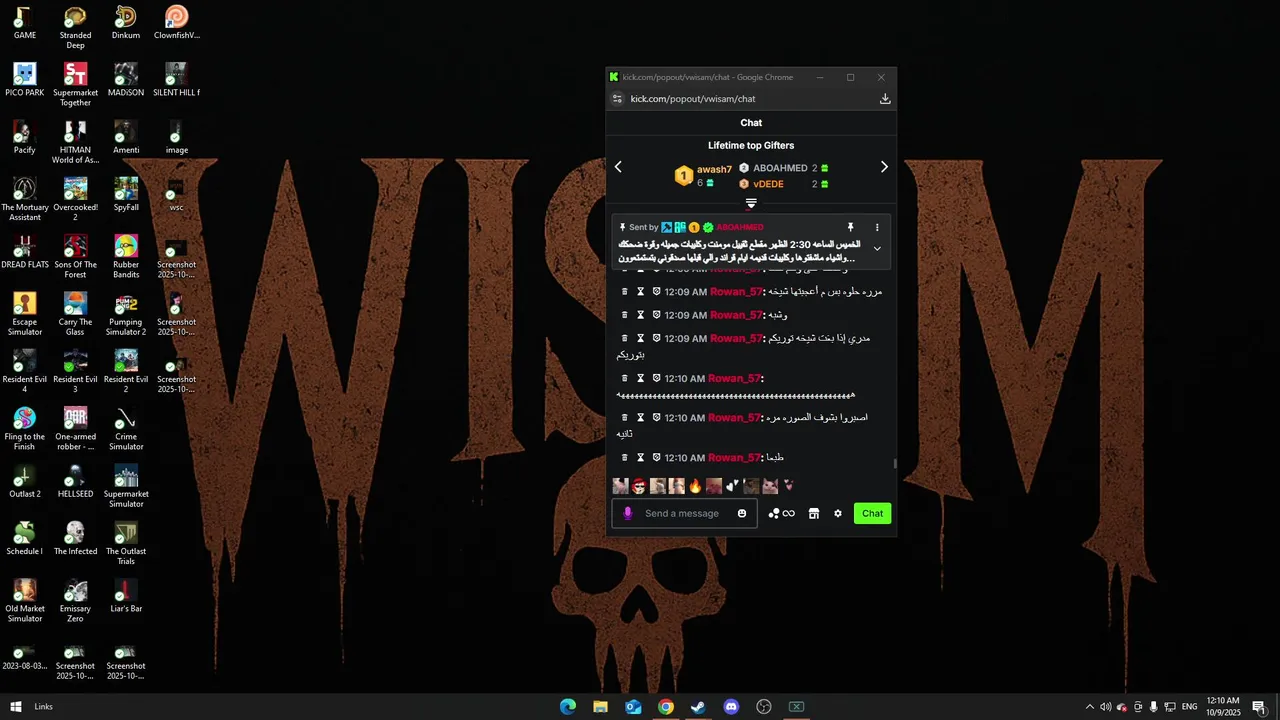Select the Sons Of The Forest desktop icon
Screen dimensions: 1280x720
75,257
